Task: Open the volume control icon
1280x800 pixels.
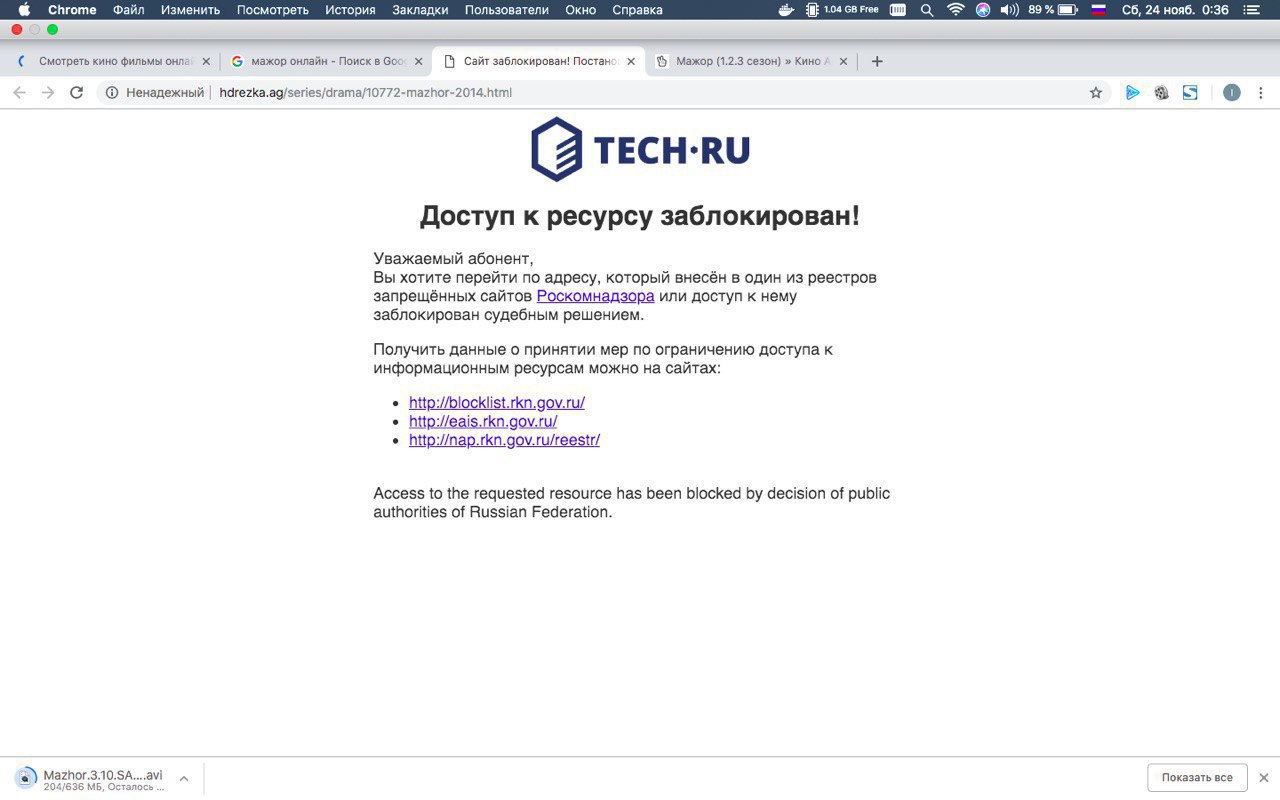Action: pos(1009,10)
